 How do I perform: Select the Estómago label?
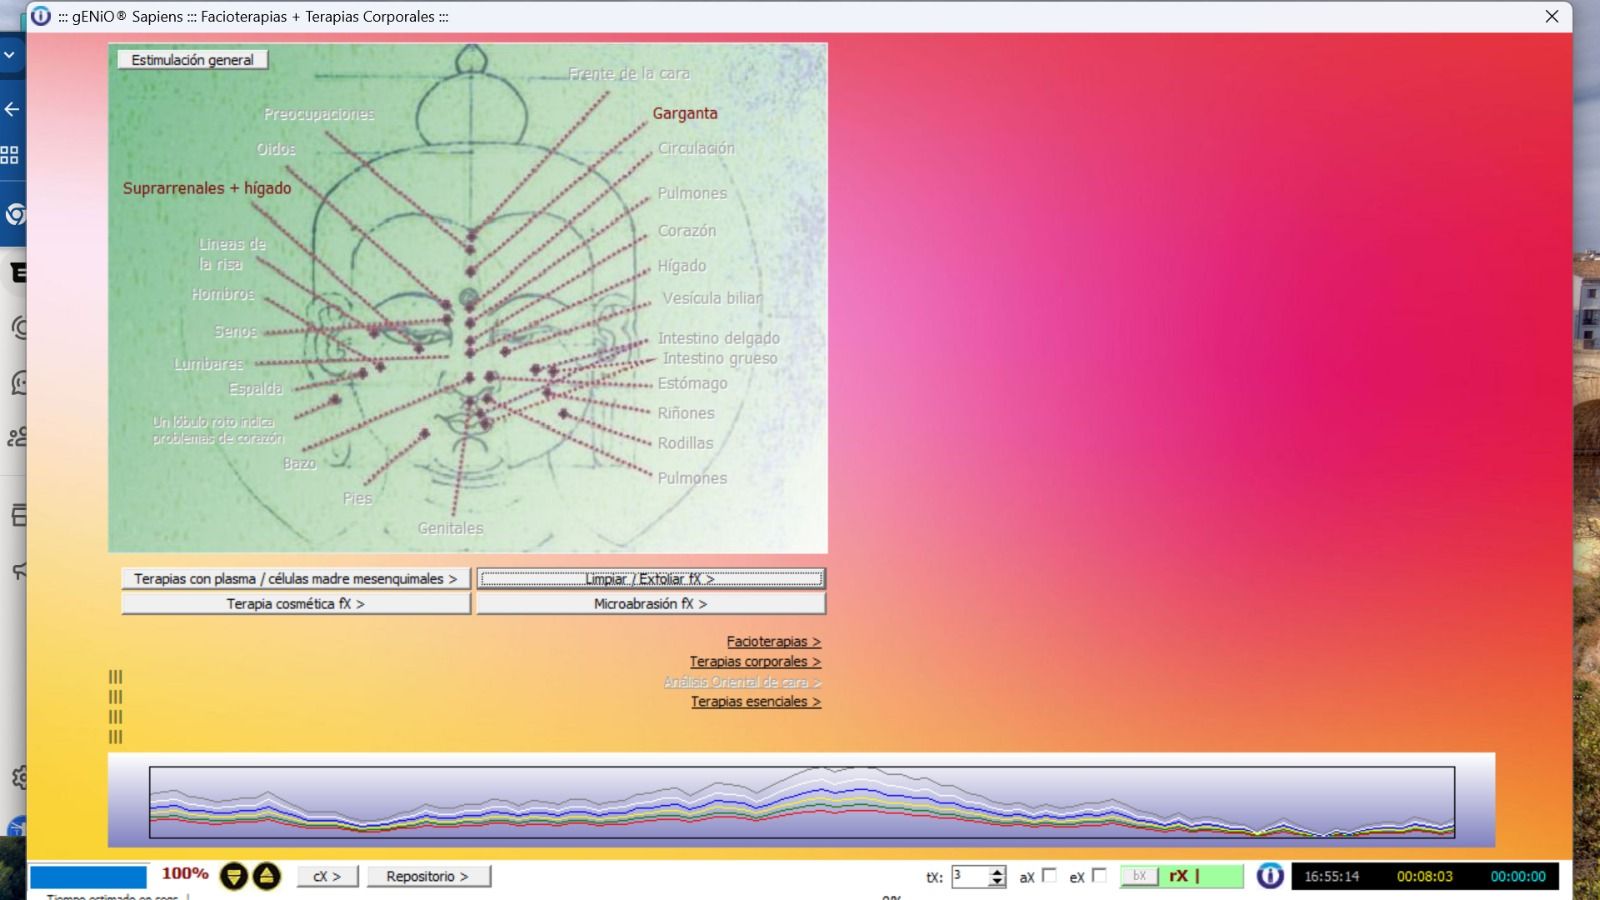tap(692, 383)
